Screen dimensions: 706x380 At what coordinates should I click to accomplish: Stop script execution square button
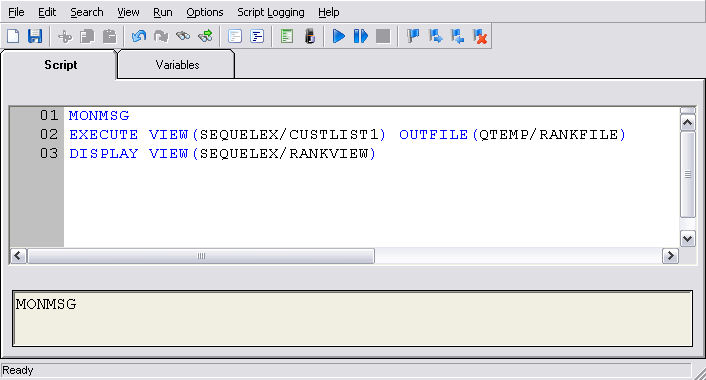383,36
